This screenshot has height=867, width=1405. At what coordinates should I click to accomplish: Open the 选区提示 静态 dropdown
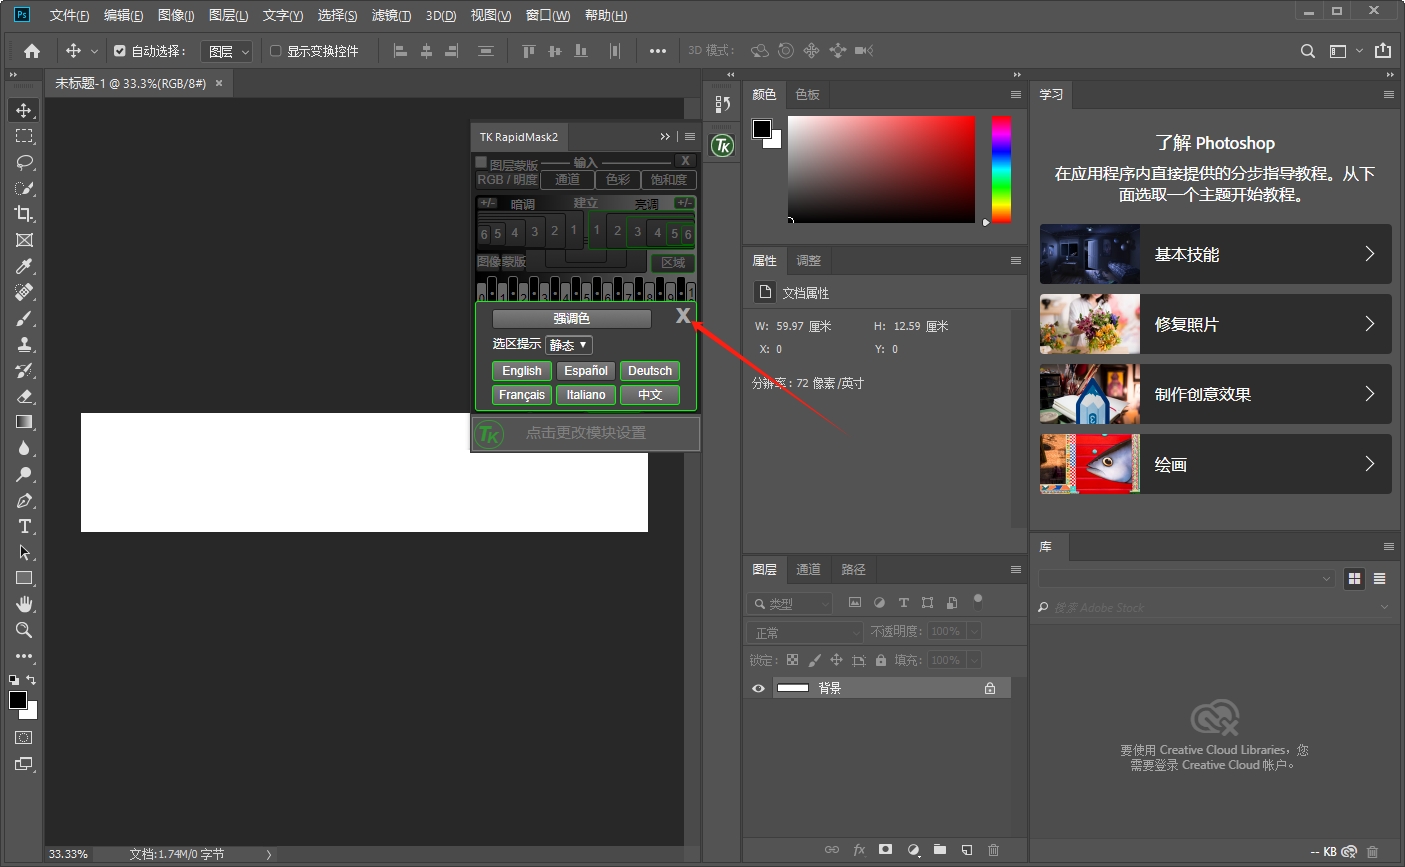tap(569, 345)
